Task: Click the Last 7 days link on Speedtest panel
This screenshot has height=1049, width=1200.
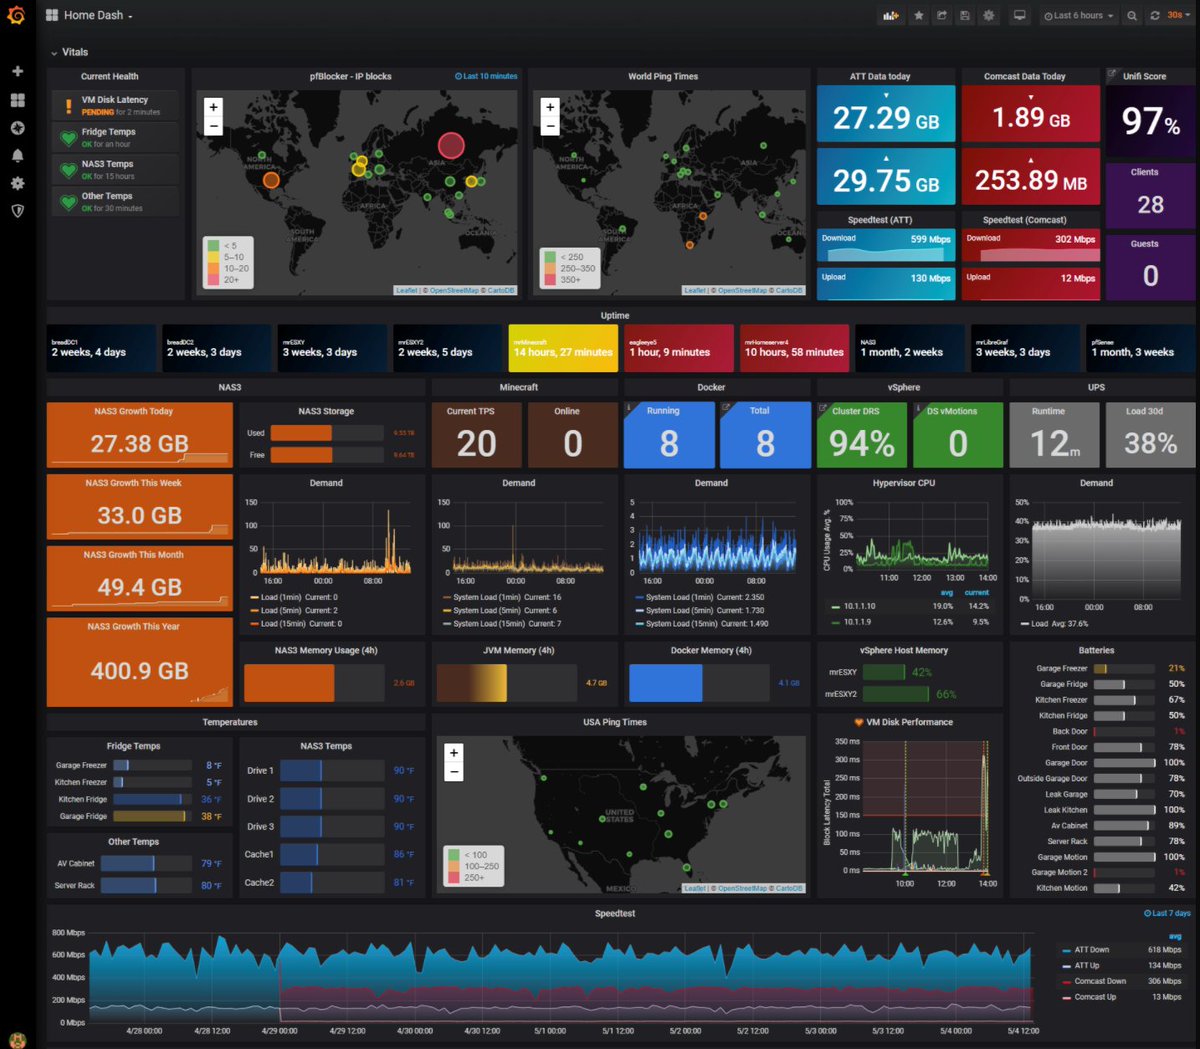Action: click(x=1166, y=913)
